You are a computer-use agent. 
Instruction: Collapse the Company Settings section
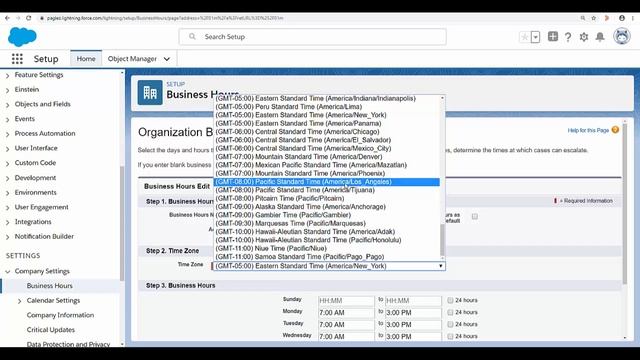click(x=7, y=271)
